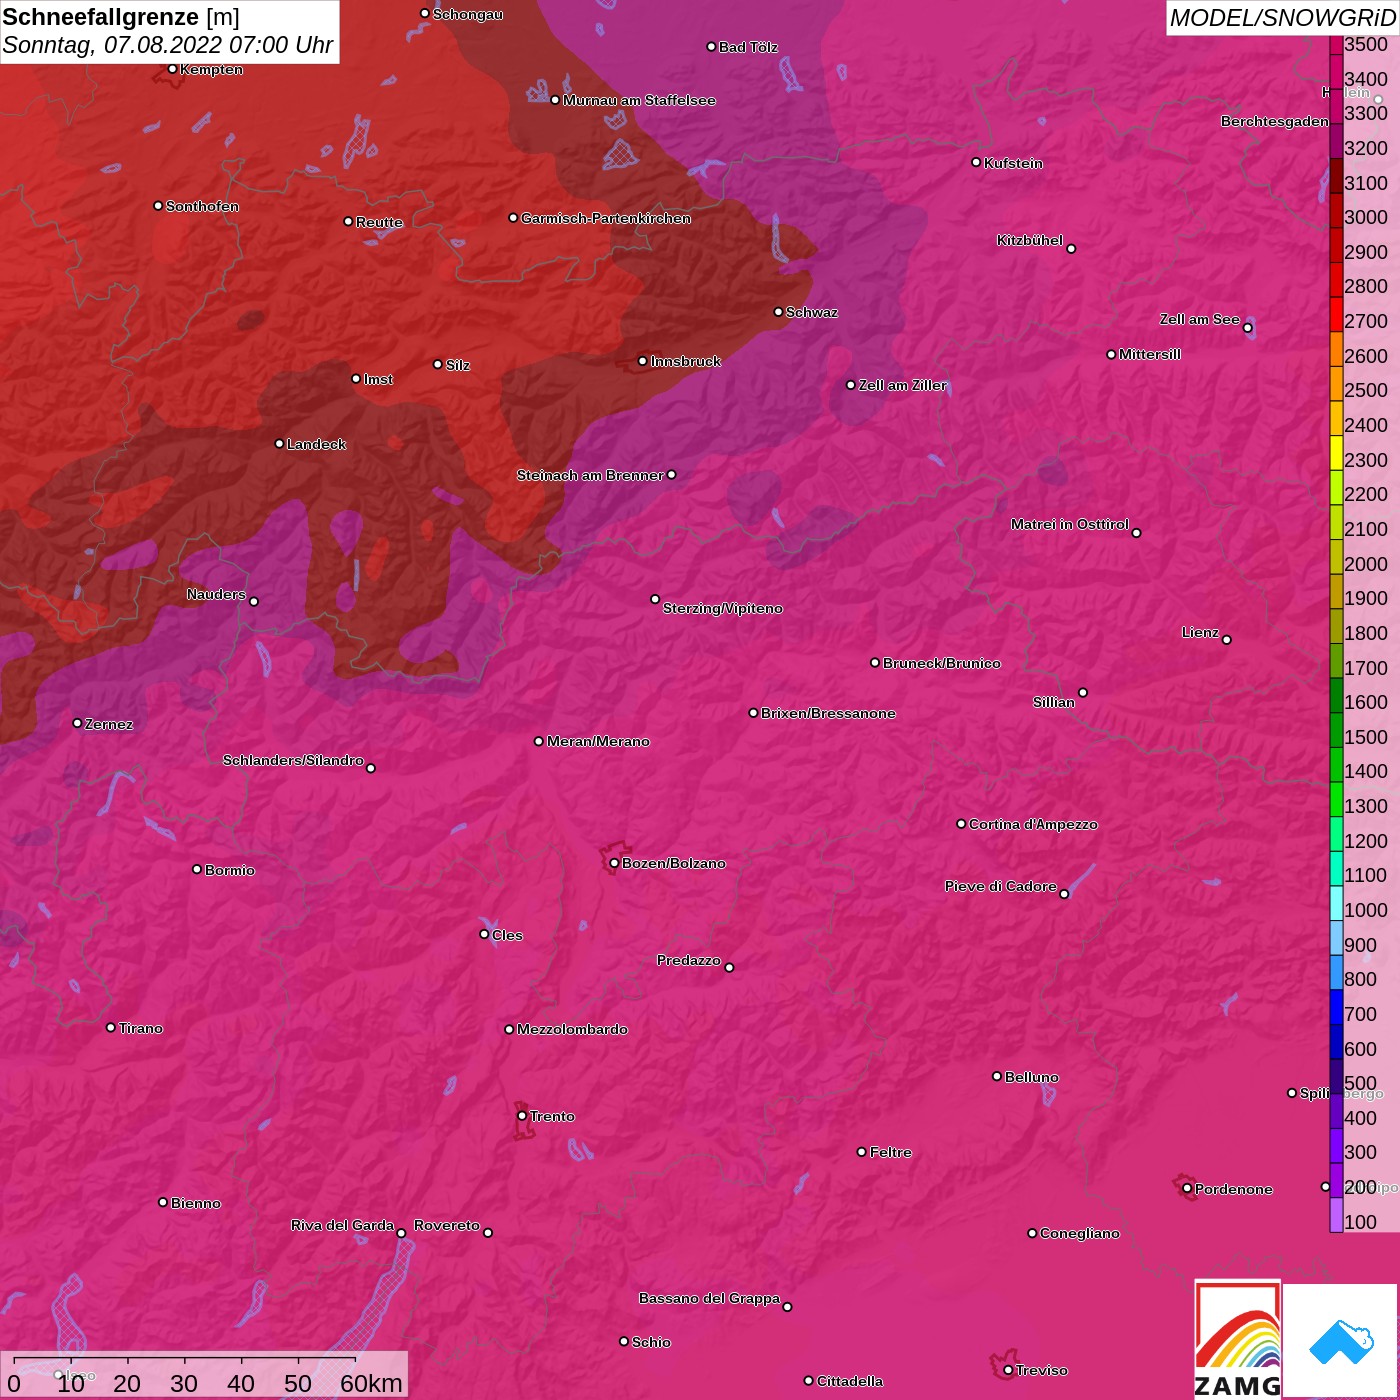
Task: Click the Conegliano label
Action: coord(1080,1233)
